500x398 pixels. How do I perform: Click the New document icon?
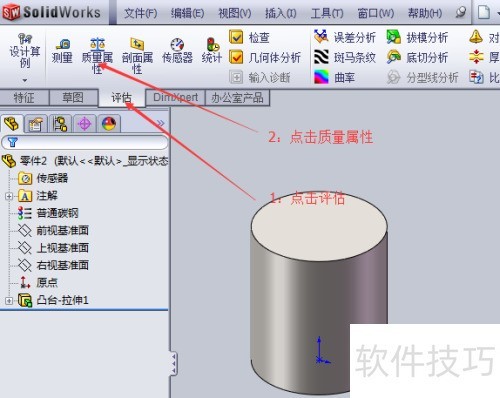[x=484, y=13]
